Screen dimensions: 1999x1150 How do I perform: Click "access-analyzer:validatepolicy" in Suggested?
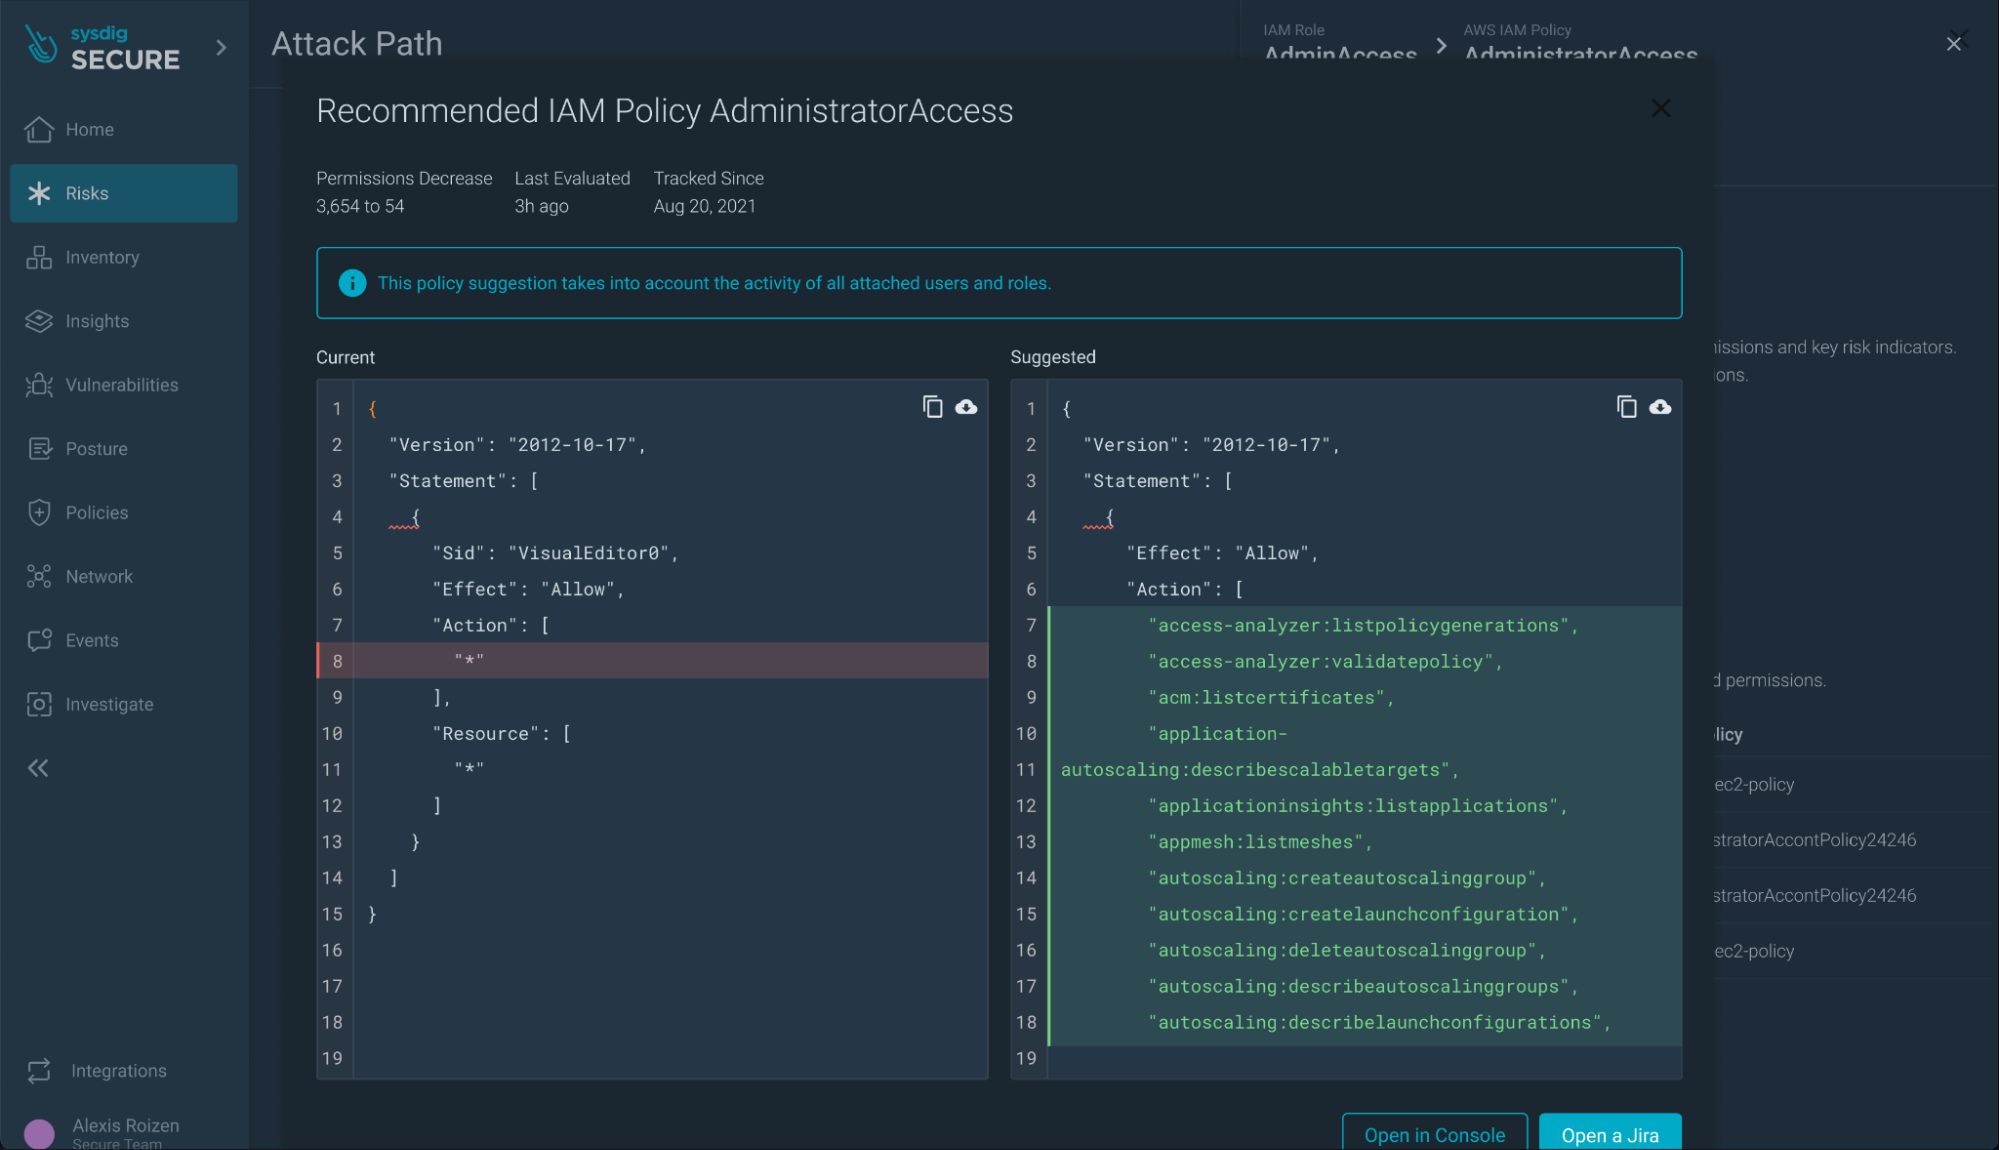(x=1325, y=661)
